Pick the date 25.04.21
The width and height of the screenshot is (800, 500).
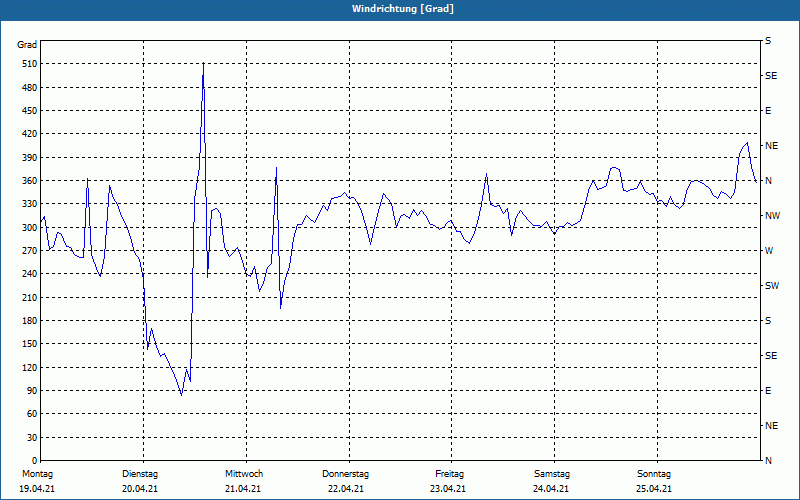tap(654, 489)
